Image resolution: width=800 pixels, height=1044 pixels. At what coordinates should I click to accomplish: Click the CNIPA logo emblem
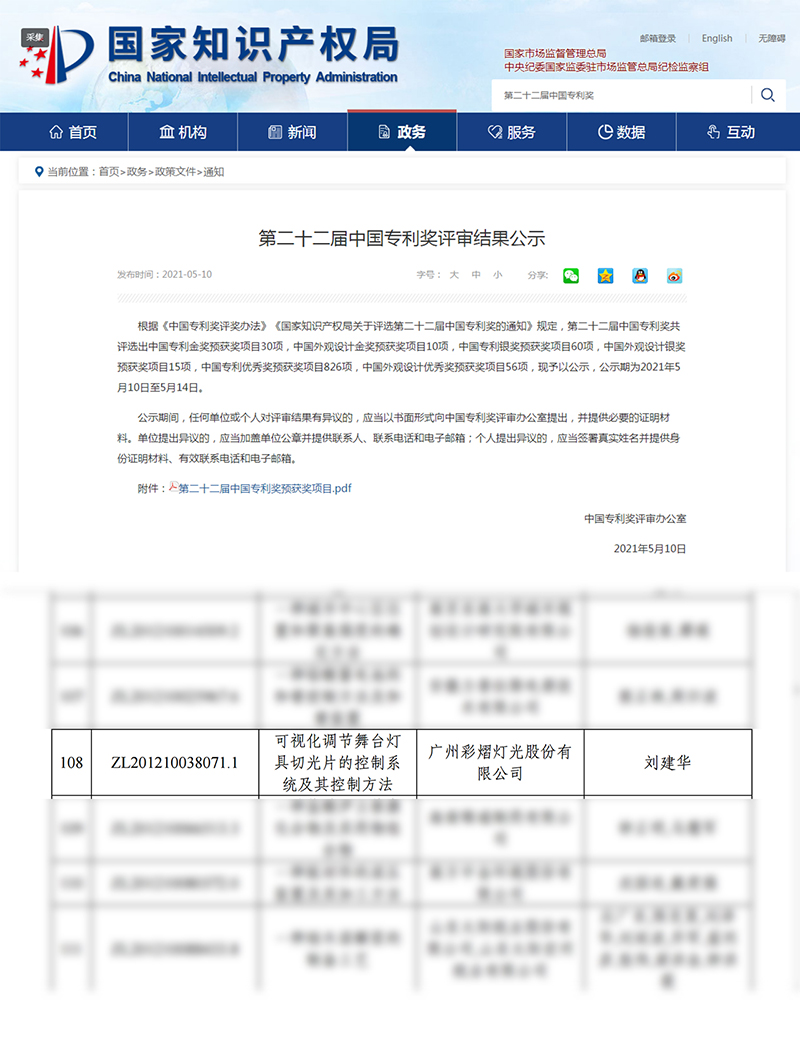tap(57, 55)
